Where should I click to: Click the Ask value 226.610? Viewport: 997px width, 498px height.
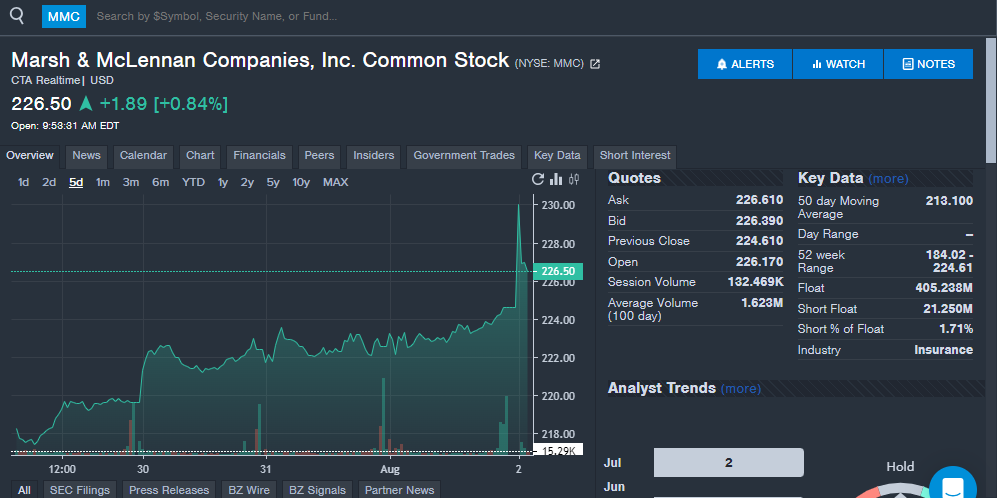click(x=759, y=200)
